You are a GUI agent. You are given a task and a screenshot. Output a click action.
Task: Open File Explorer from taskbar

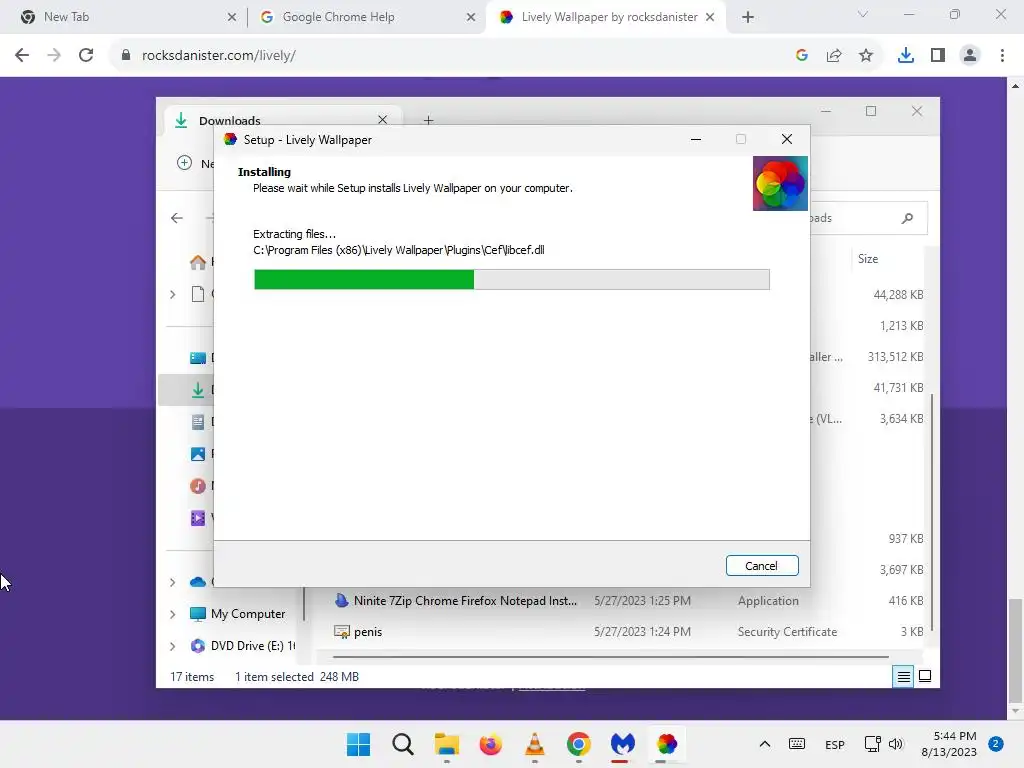[447, 744]
